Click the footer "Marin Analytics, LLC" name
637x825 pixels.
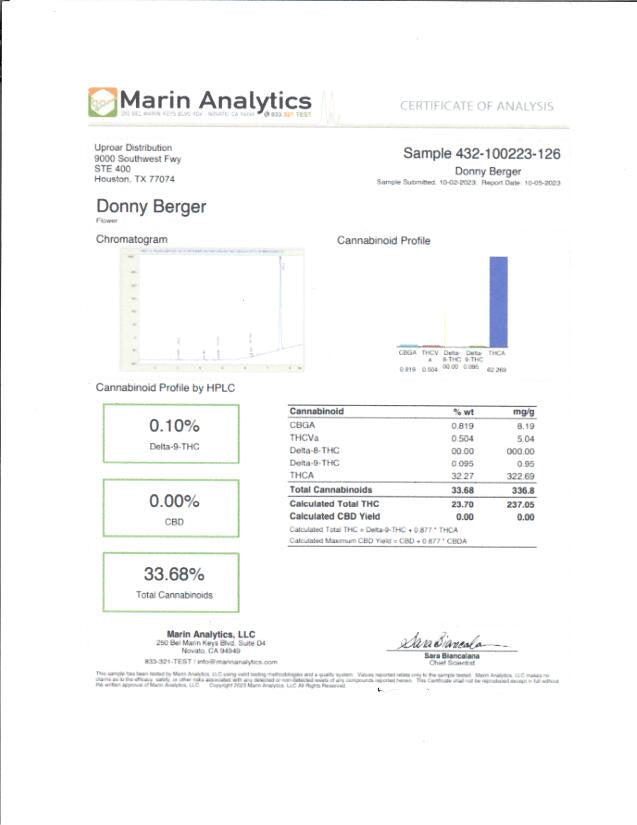(x=211, y=635)
